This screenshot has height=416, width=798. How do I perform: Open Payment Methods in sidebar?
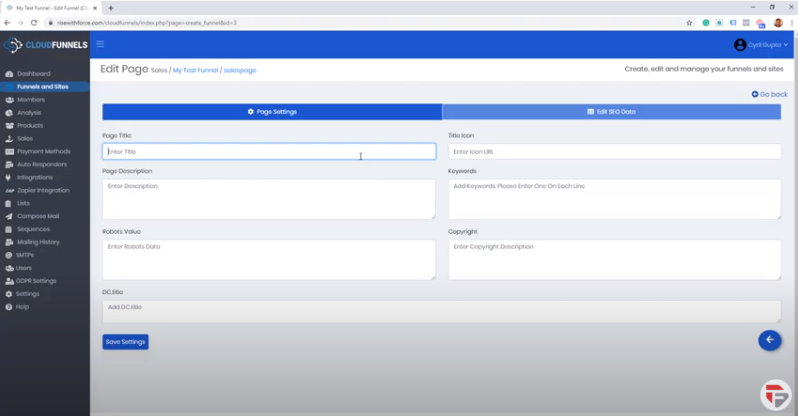43,151
